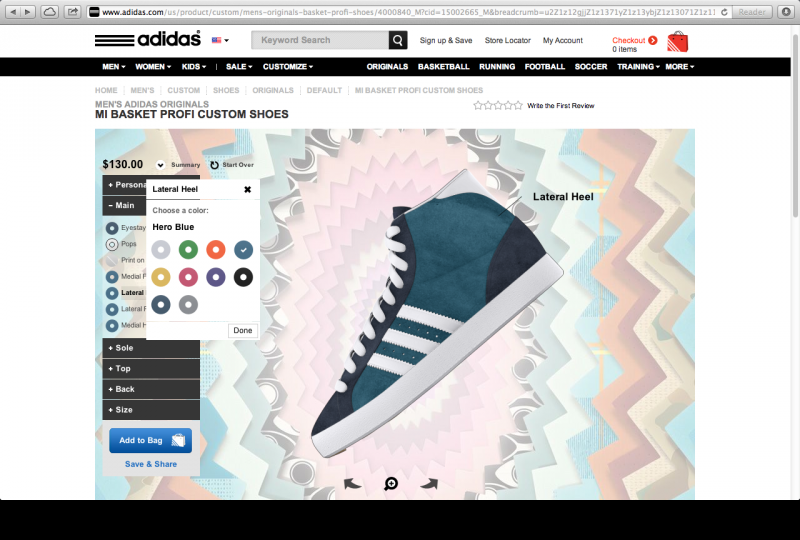Image resolution: width=800 pixels, height=540 pixels.
Task: Click the red Checkout arrow icon
Action: (x=653, y=40)
